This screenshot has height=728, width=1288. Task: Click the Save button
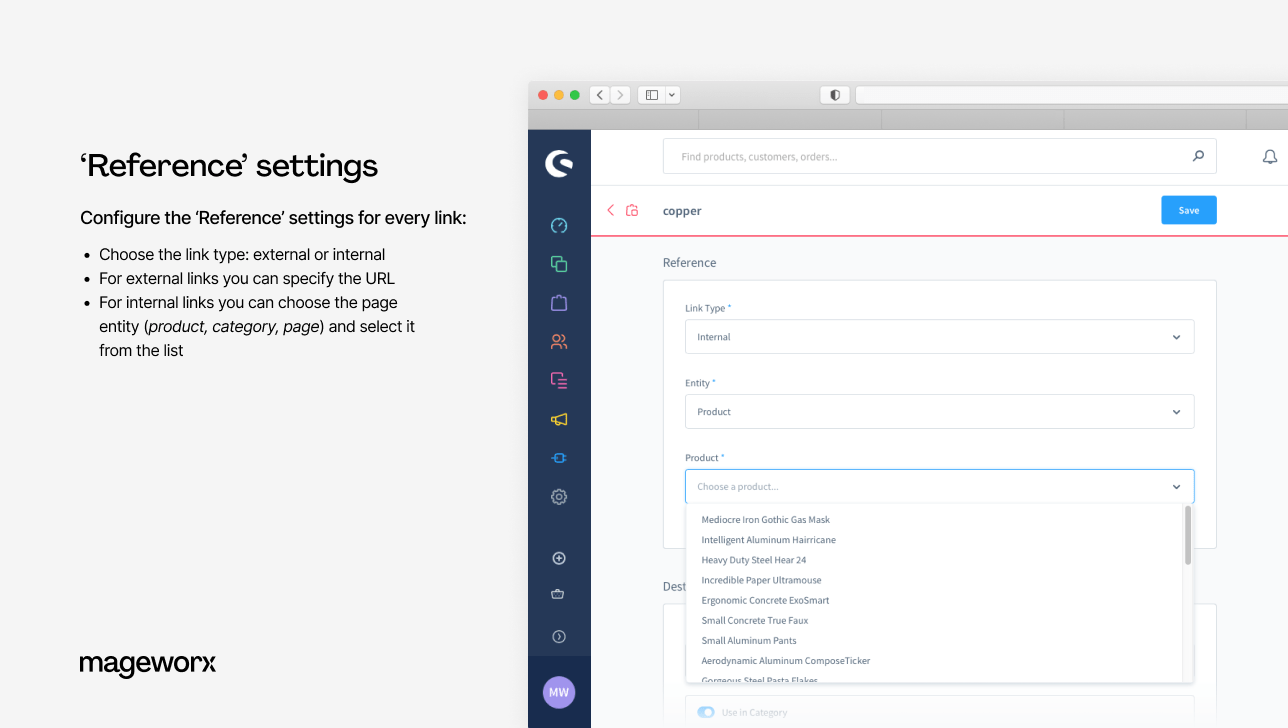(x=1188, y=210)
